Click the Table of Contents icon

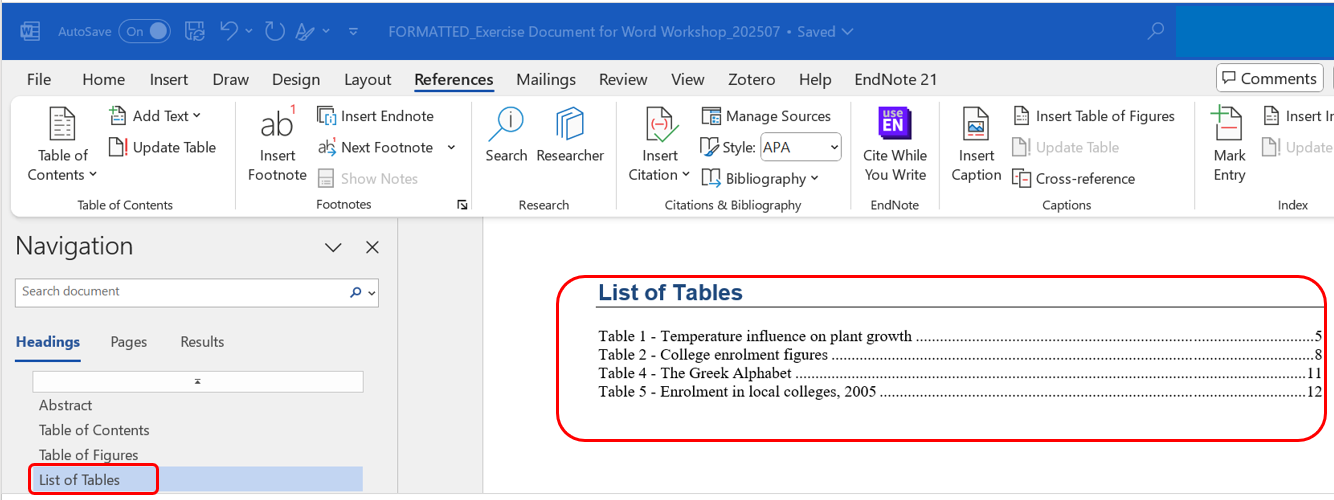(63, 125)
